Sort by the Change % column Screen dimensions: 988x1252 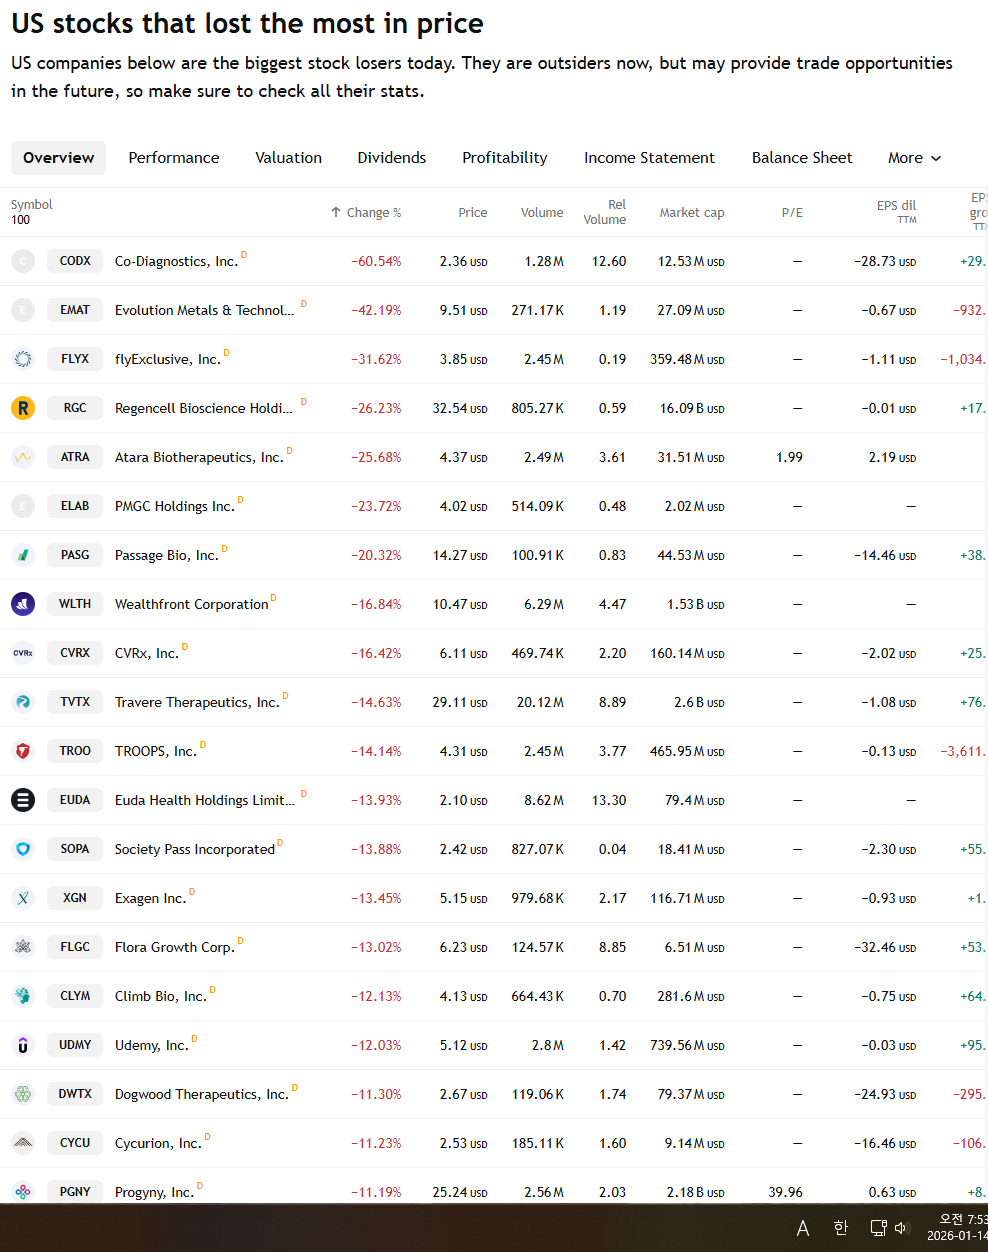point(366,212)
